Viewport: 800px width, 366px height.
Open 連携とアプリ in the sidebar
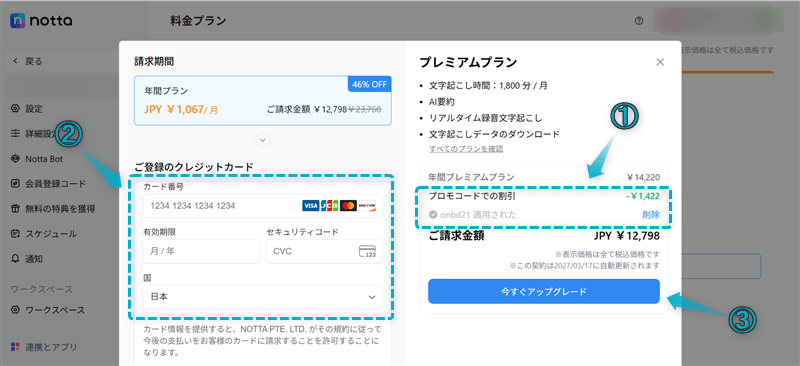tap(44, 347)
